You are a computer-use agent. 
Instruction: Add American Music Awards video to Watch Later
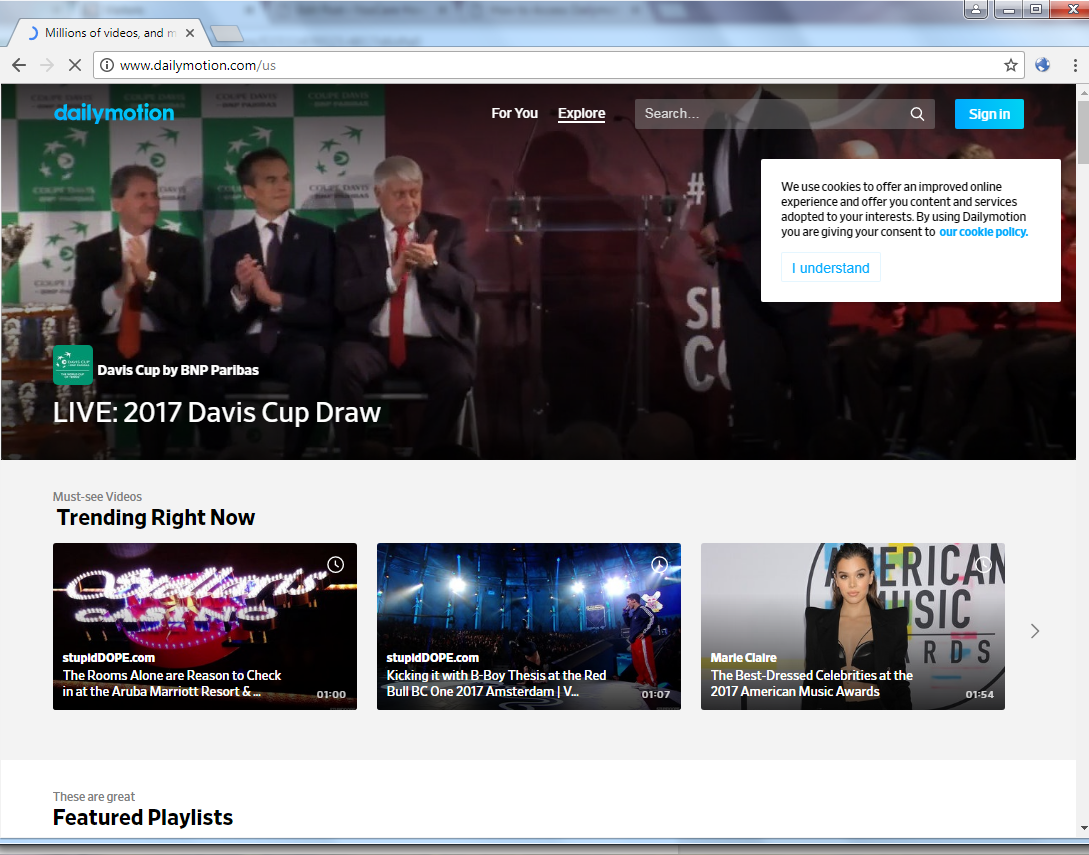click(983, 565)
